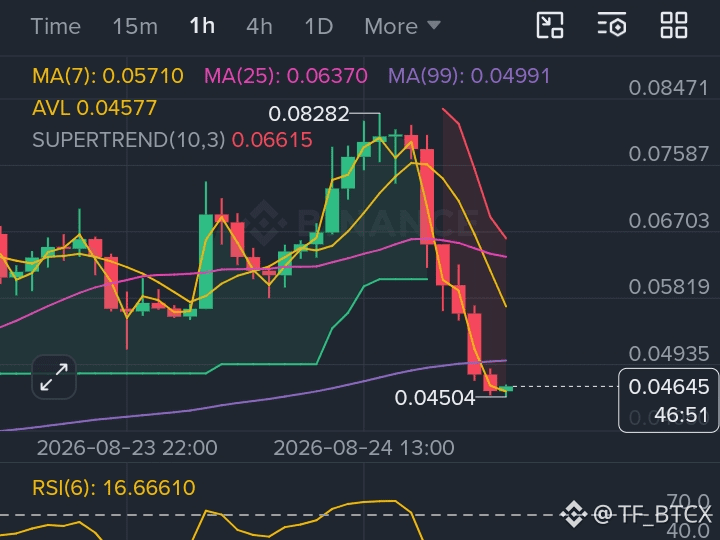The image size is (720, 540).
Task: Select the 1h interval tab
Action: pyautogui.click(x=202, y=26)
